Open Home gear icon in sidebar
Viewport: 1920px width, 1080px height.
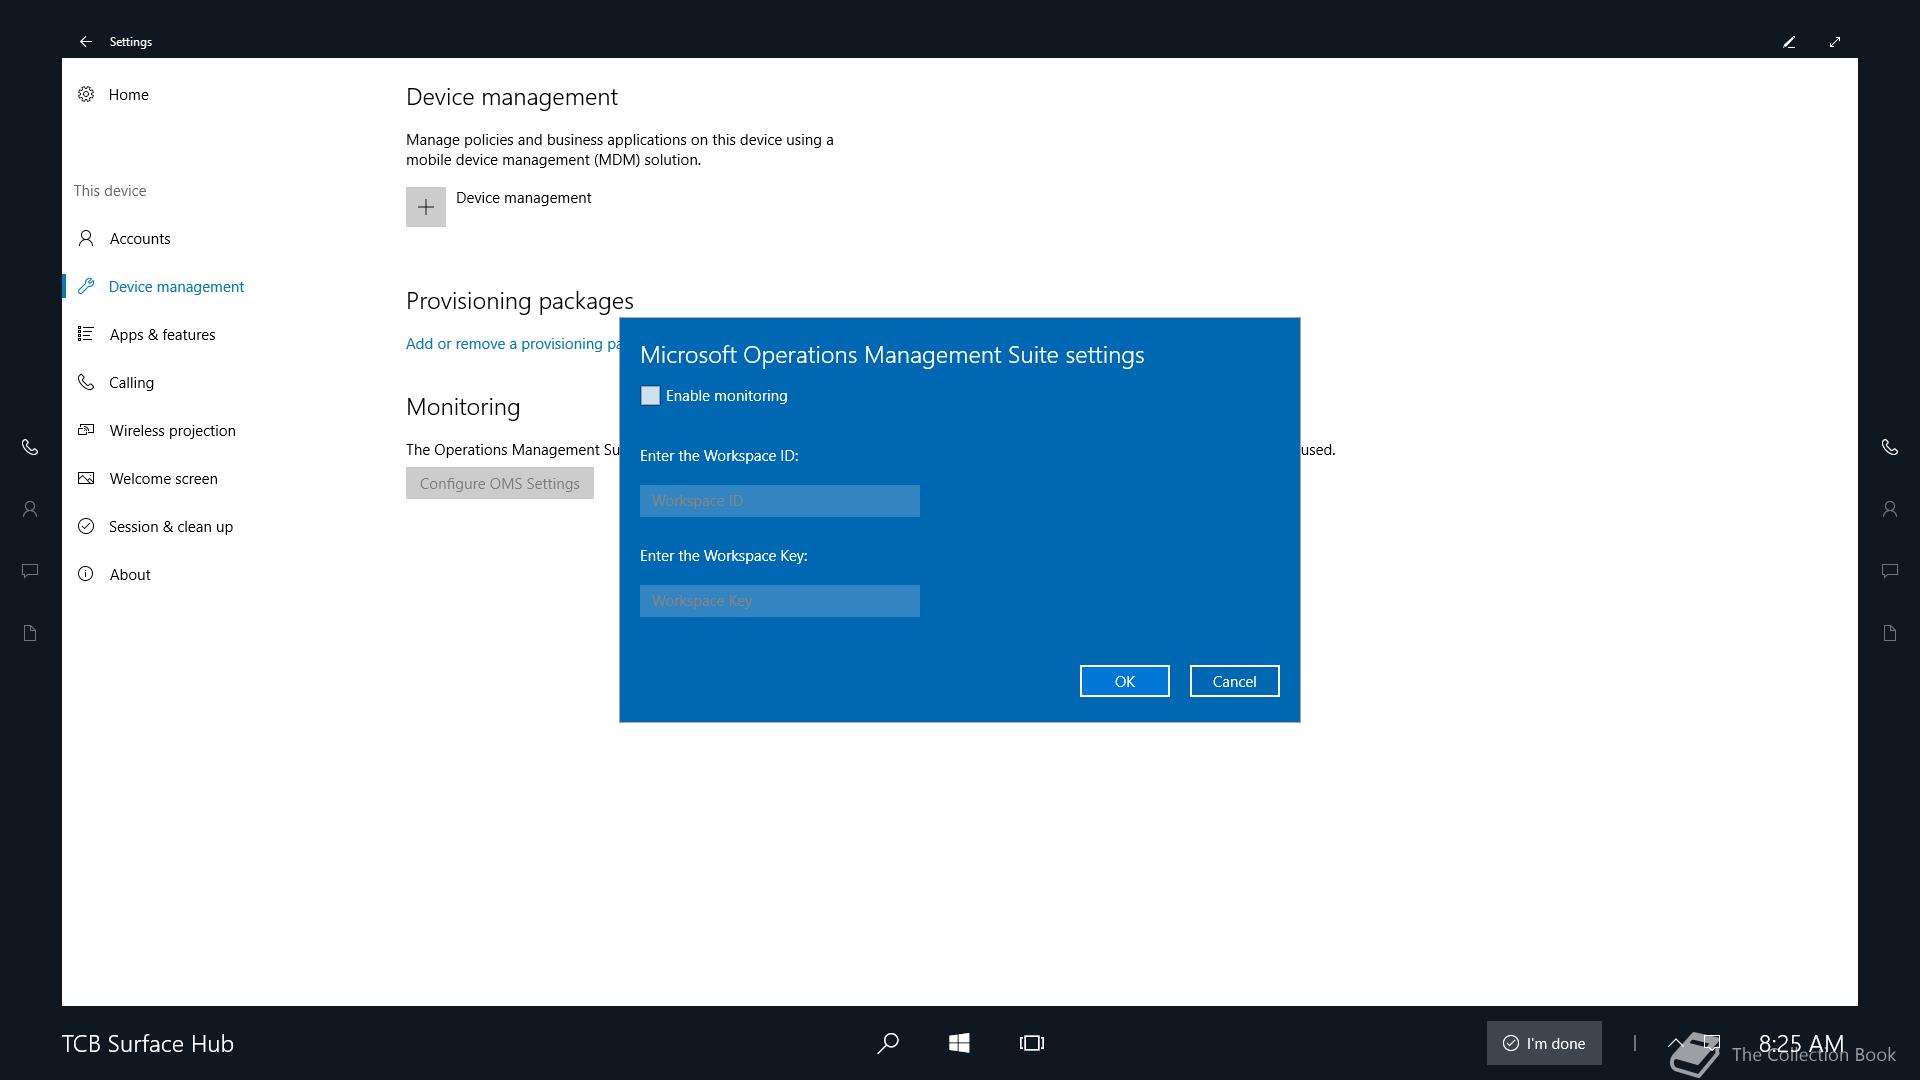click(x=86, y=94)
